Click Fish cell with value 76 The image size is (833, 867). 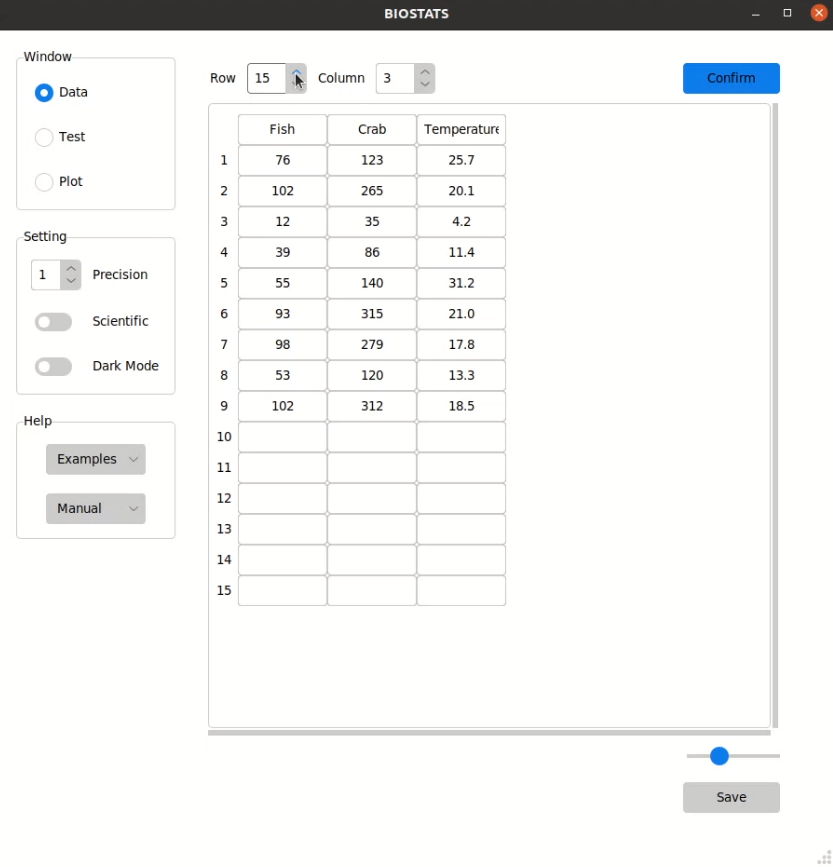282,160
